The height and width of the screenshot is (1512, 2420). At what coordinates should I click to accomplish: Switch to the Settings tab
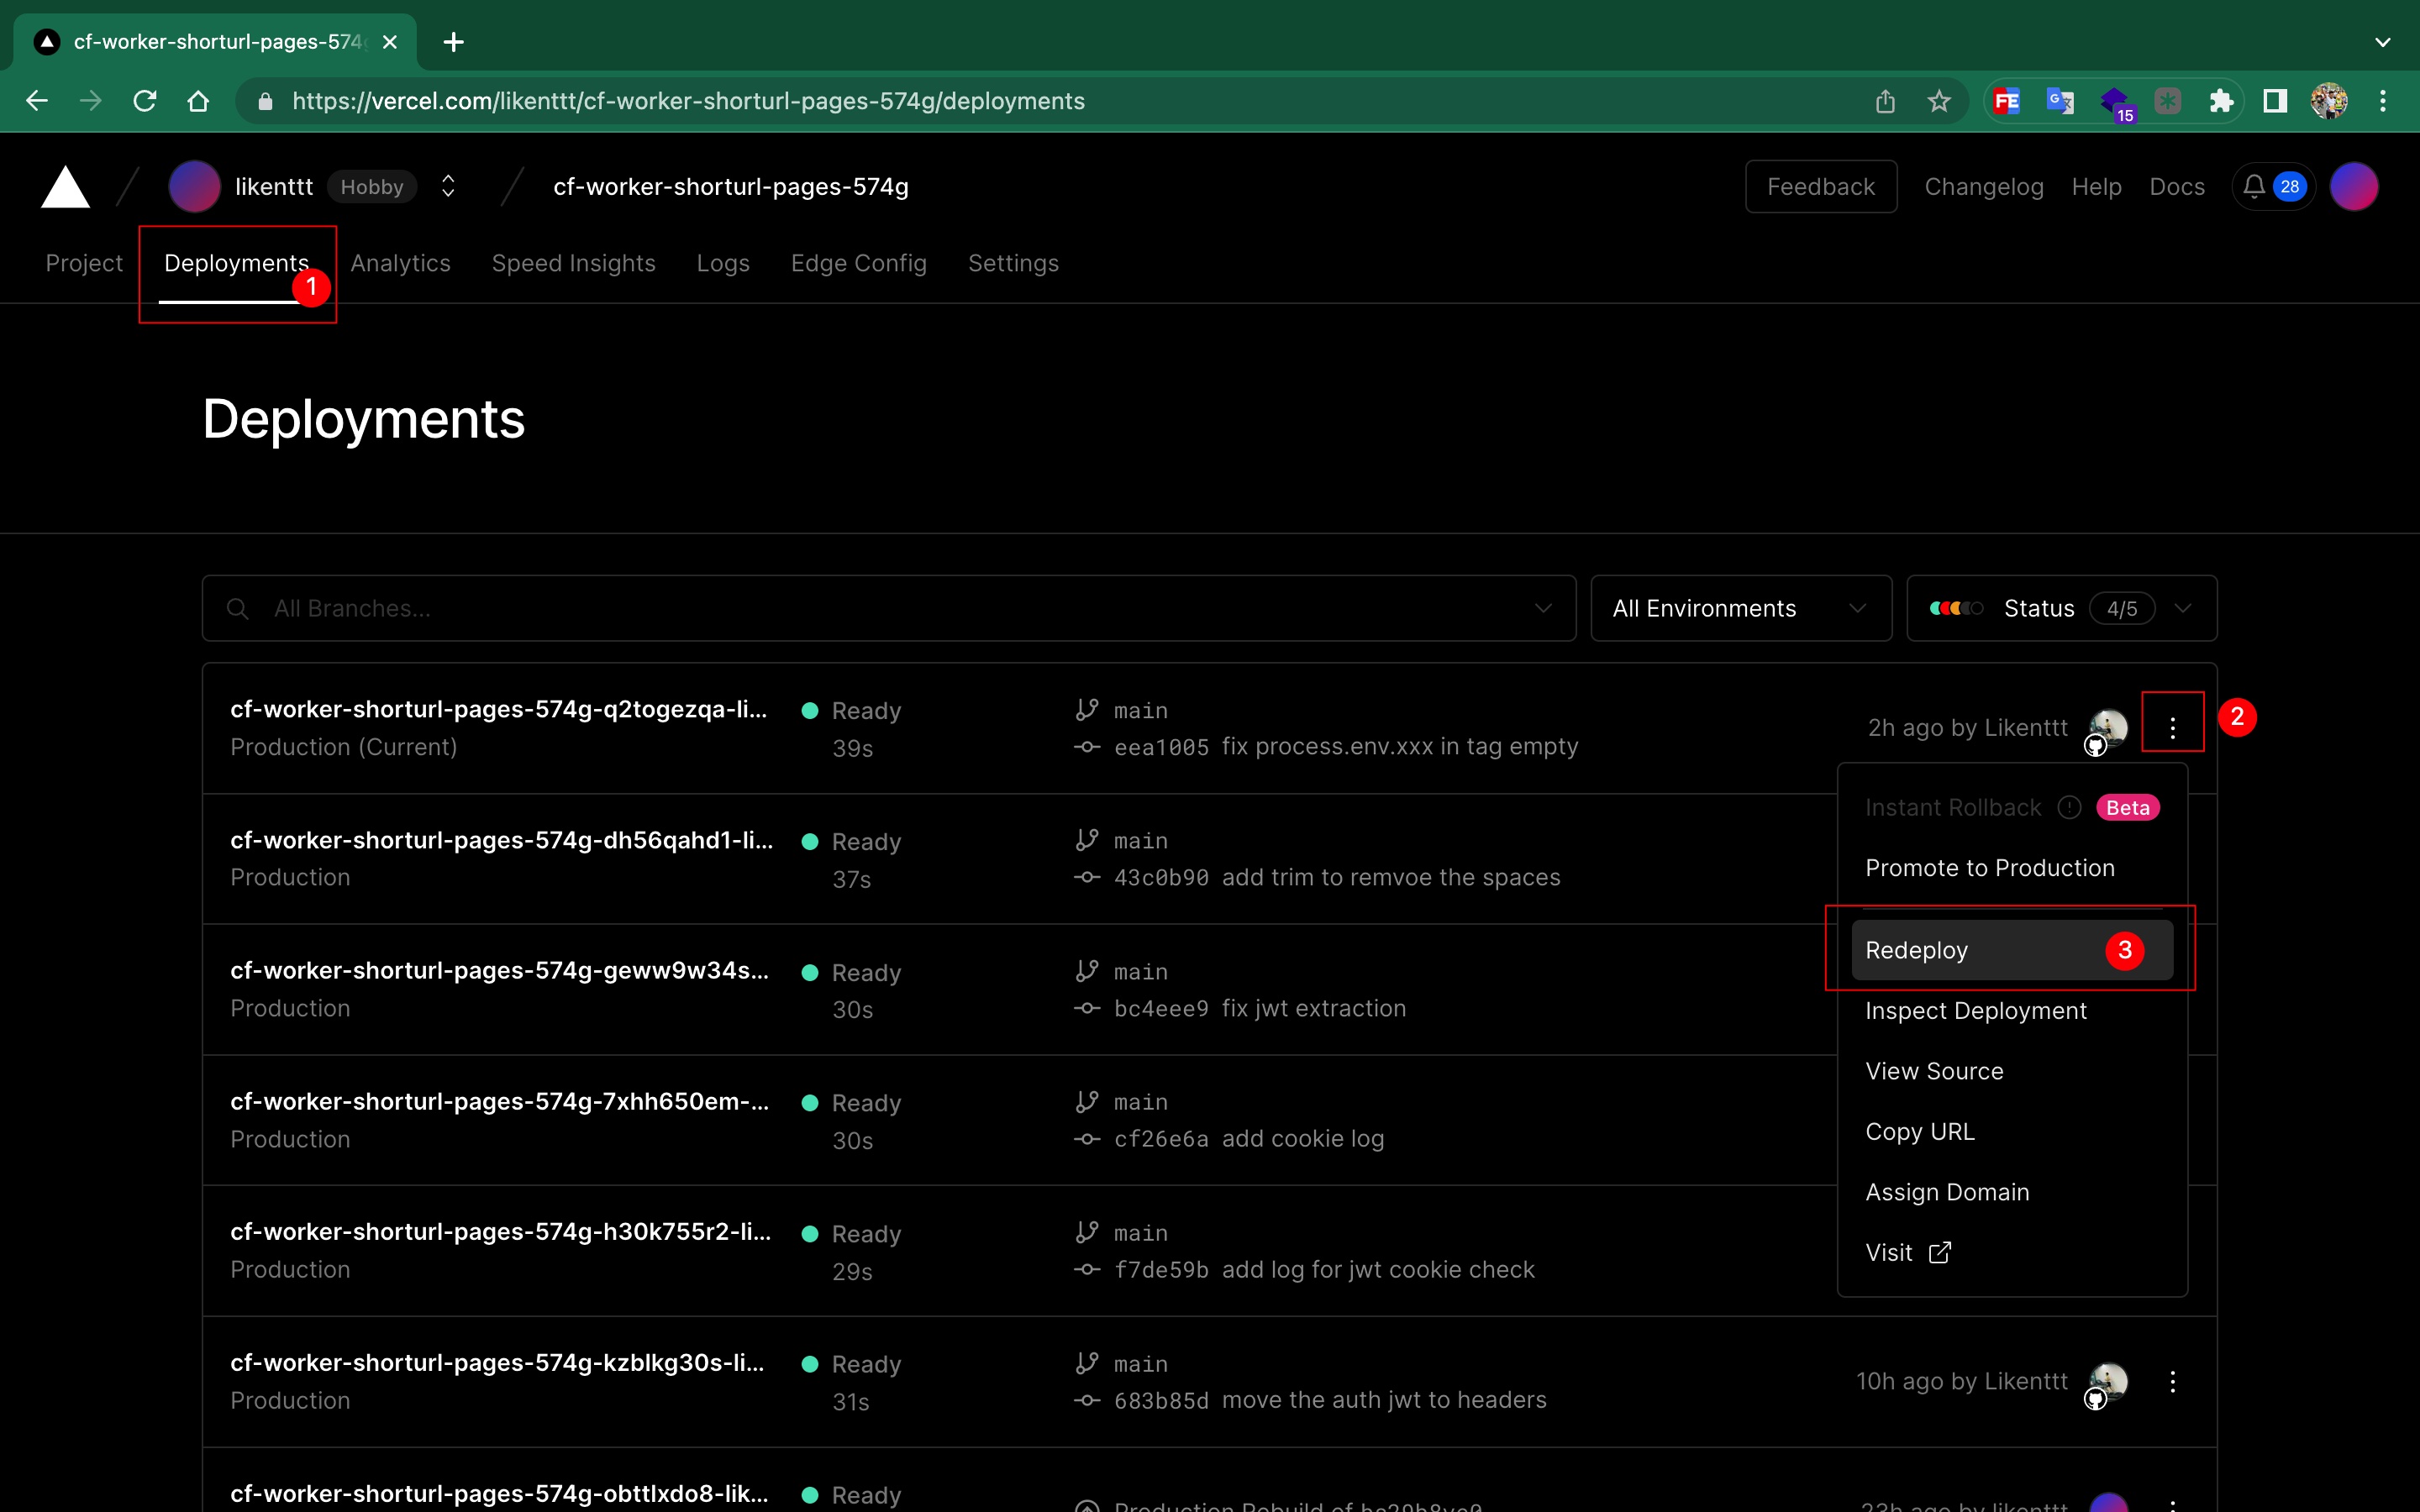[x=1012, y=263]
